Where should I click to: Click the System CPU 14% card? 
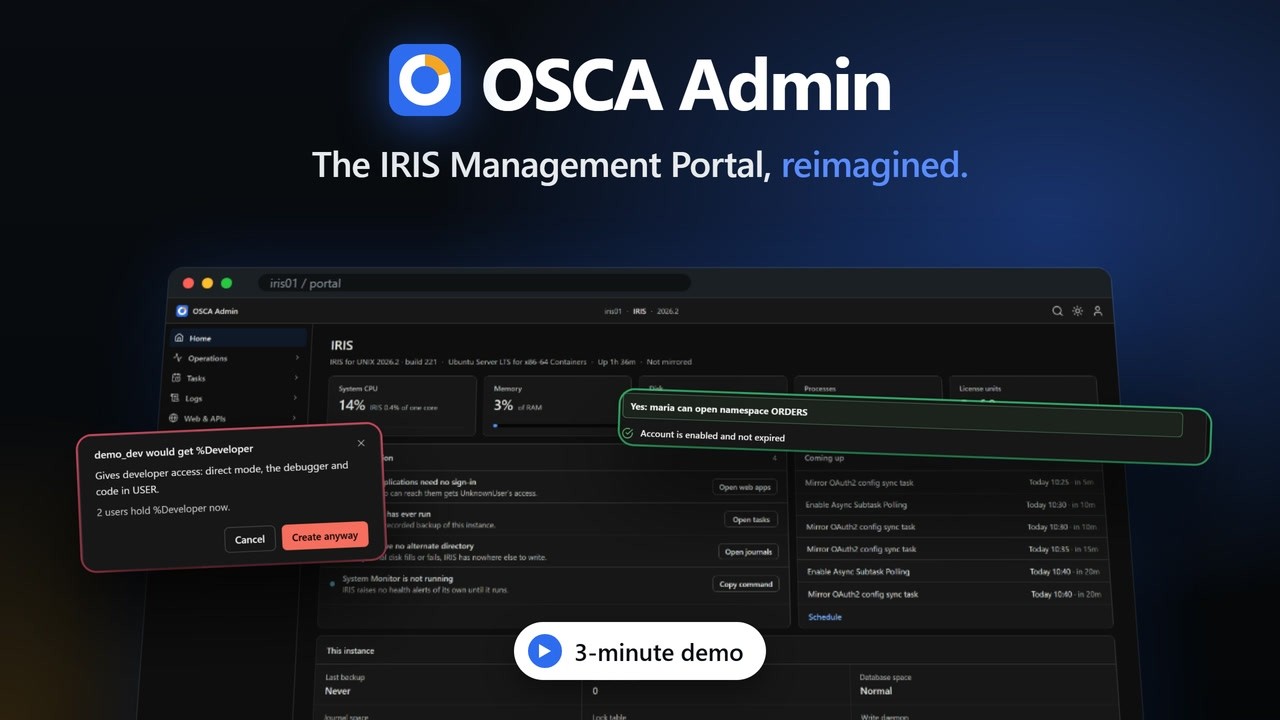point(403,405)
